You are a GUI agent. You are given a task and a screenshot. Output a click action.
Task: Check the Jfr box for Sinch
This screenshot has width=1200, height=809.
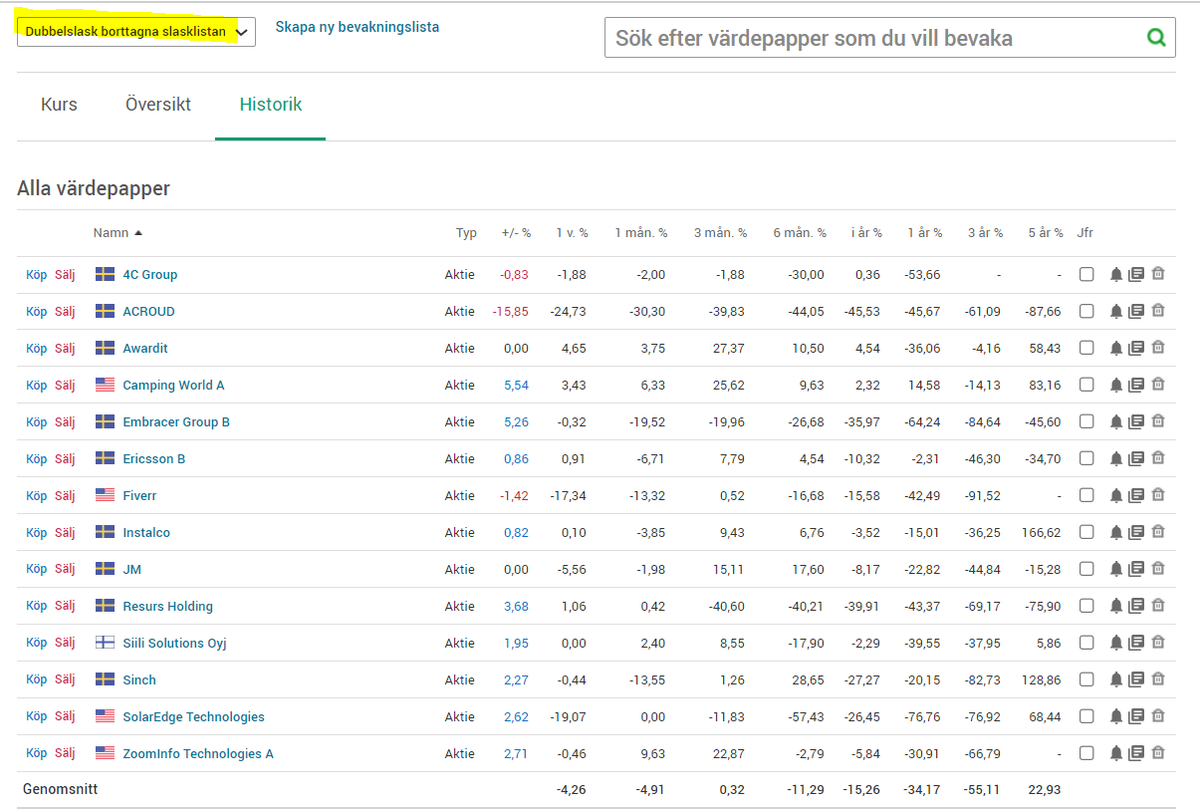[1086, 680]
